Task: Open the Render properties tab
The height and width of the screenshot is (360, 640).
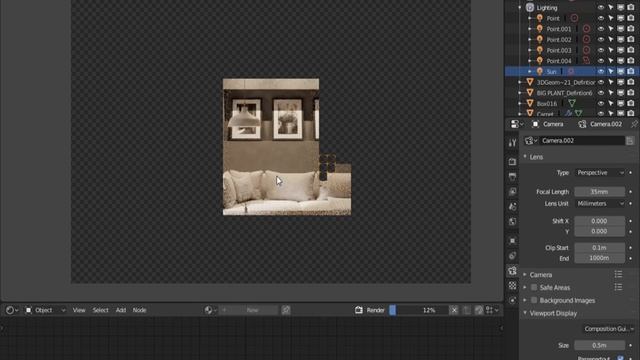Action: click(x=512, y=162)
